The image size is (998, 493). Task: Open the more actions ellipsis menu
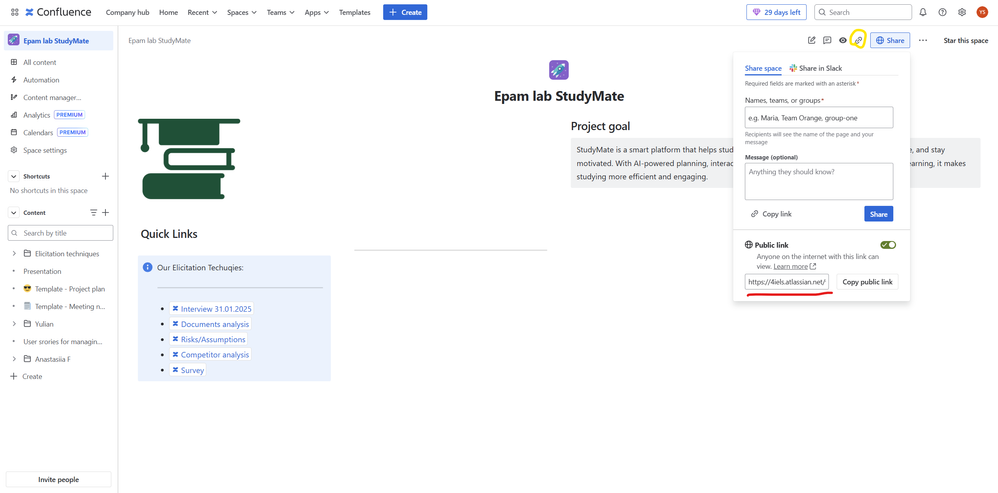pyautogui.click(x=923, y=40)
